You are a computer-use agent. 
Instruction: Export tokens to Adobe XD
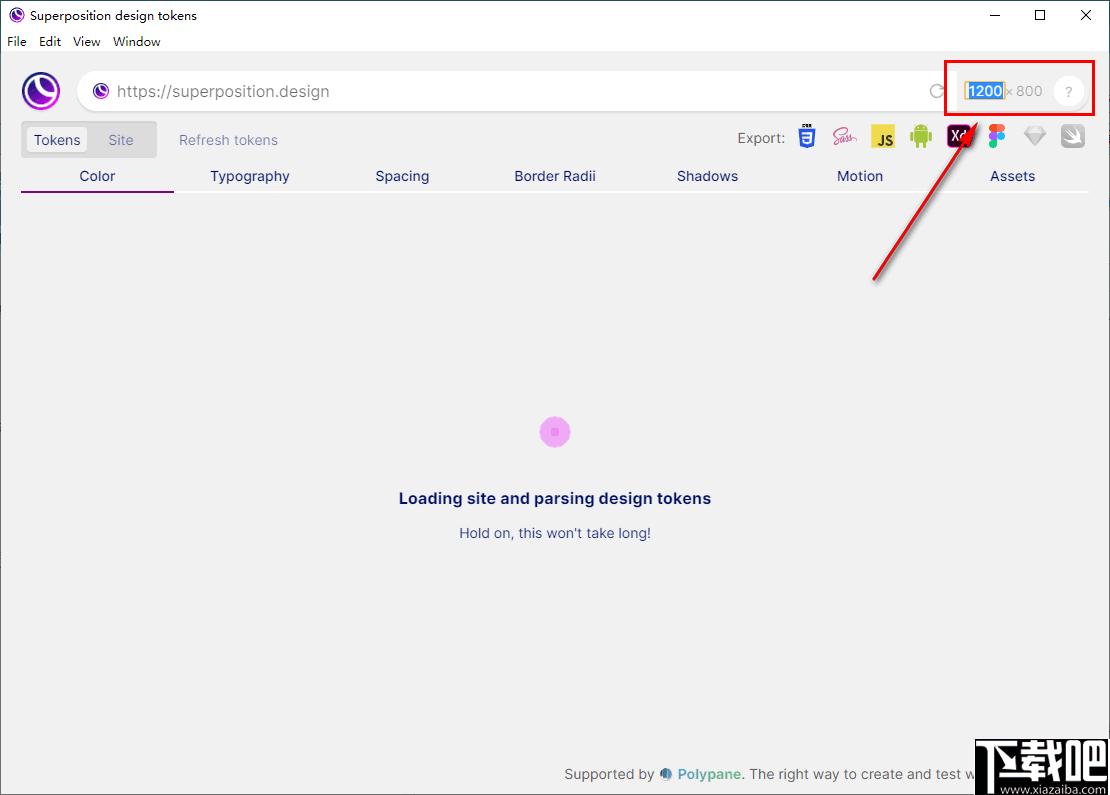coord(959,136)
